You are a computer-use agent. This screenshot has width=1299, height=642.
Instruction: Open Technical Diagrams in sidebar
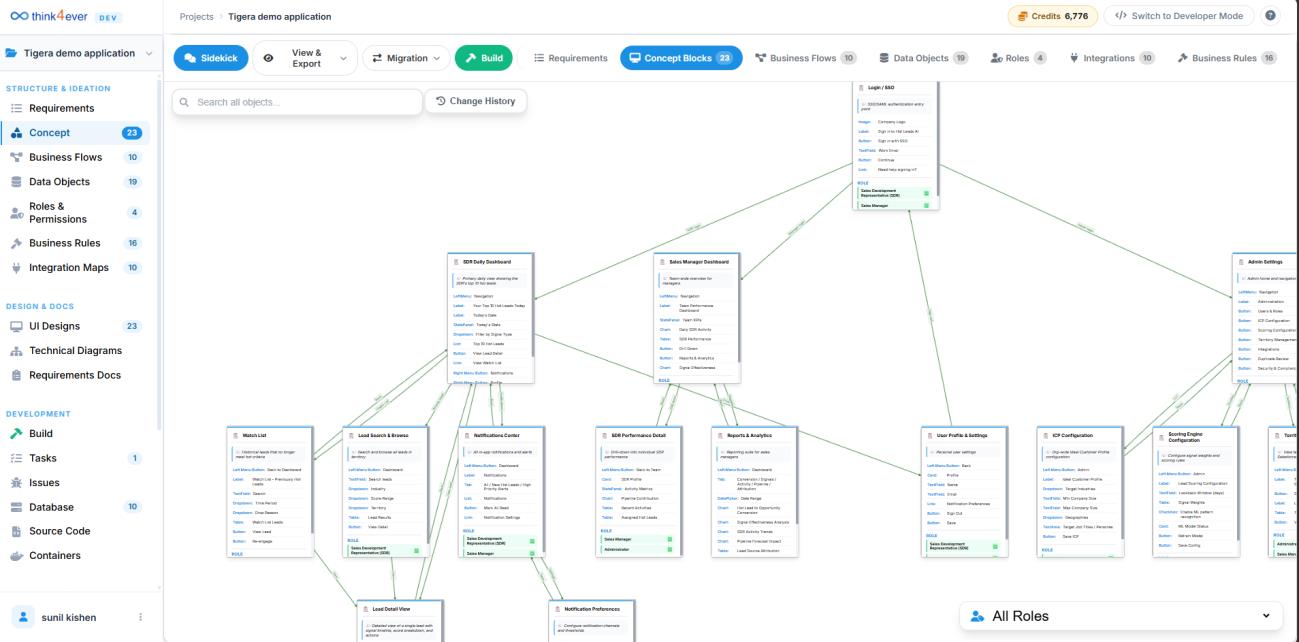77,351
